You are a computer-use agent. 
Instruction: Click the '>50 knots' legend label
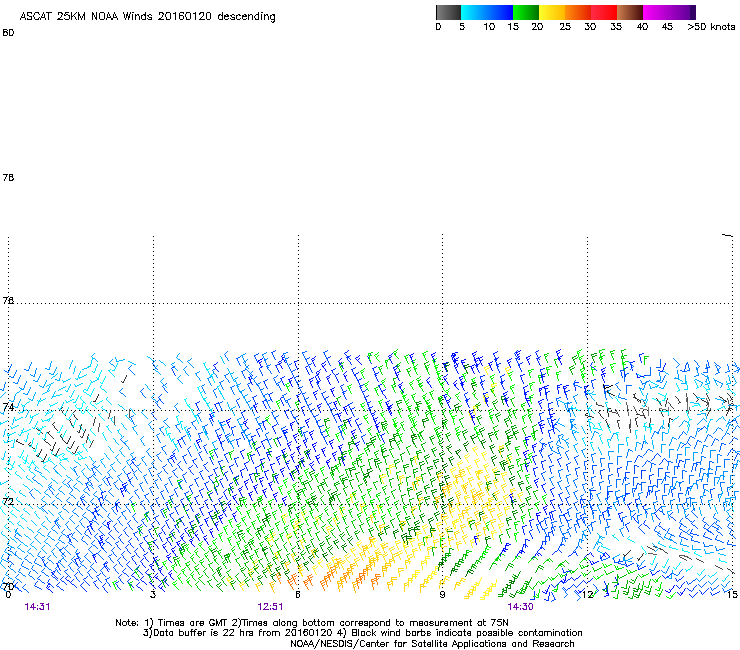(x=711, y=27)
